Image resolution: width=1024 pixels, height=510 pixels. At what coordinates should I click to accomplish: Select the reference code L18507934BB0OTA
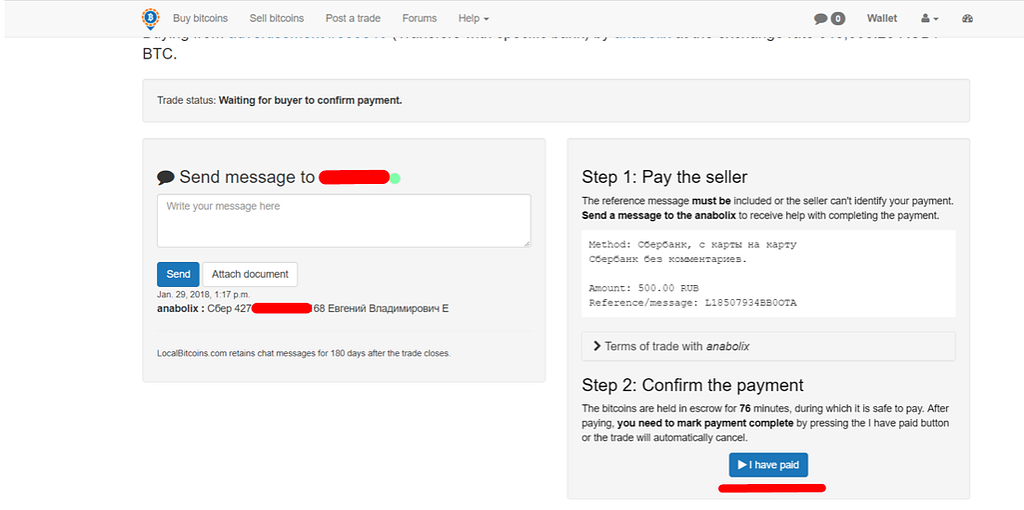[x=751, y=303]
